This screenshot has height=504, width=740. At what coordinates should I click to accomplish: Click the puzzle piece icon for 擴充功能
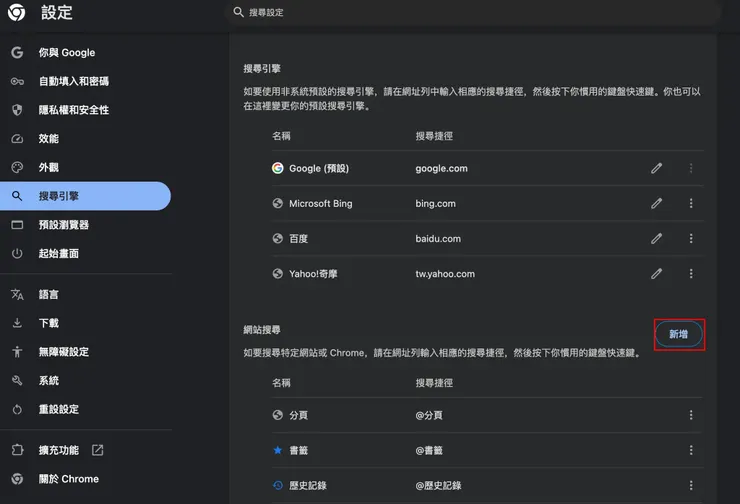pos(17,450)
